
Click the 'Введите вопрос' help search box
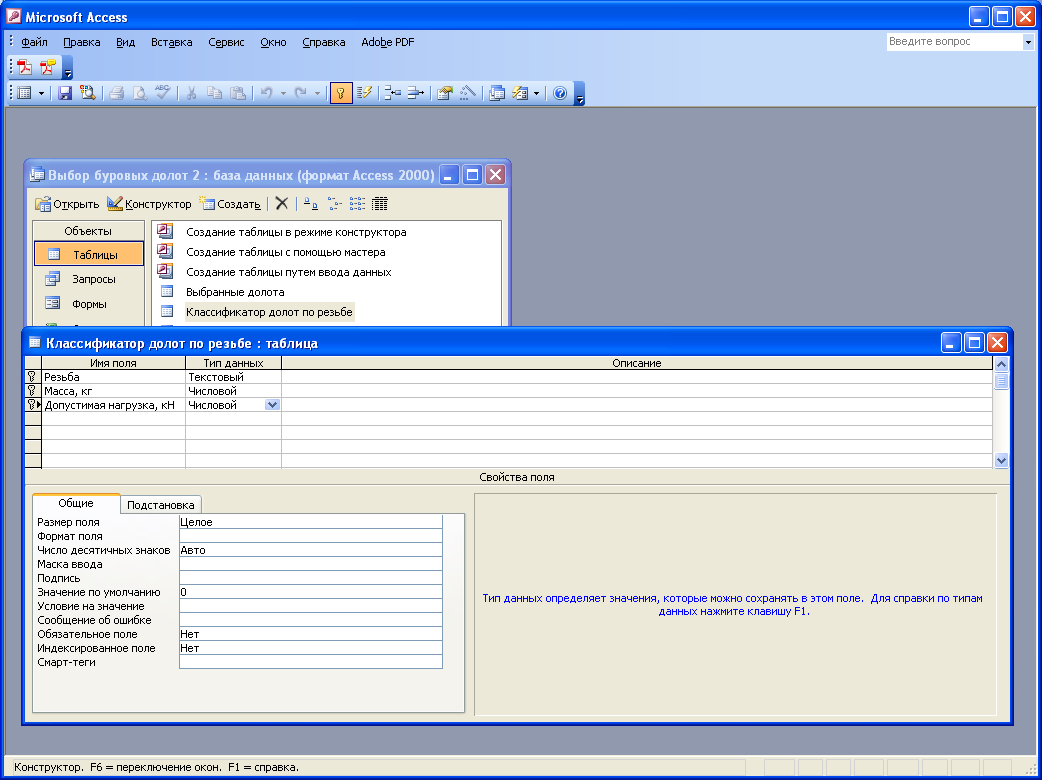point(954,42)
